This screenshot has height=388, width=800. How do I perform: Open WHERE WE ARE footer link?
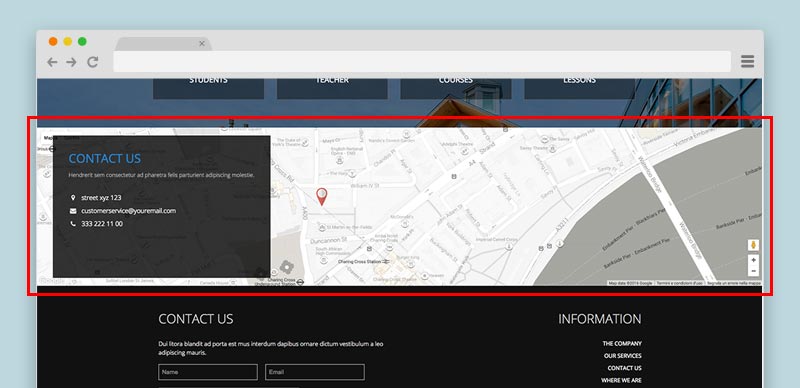click(x=621, y=380)
